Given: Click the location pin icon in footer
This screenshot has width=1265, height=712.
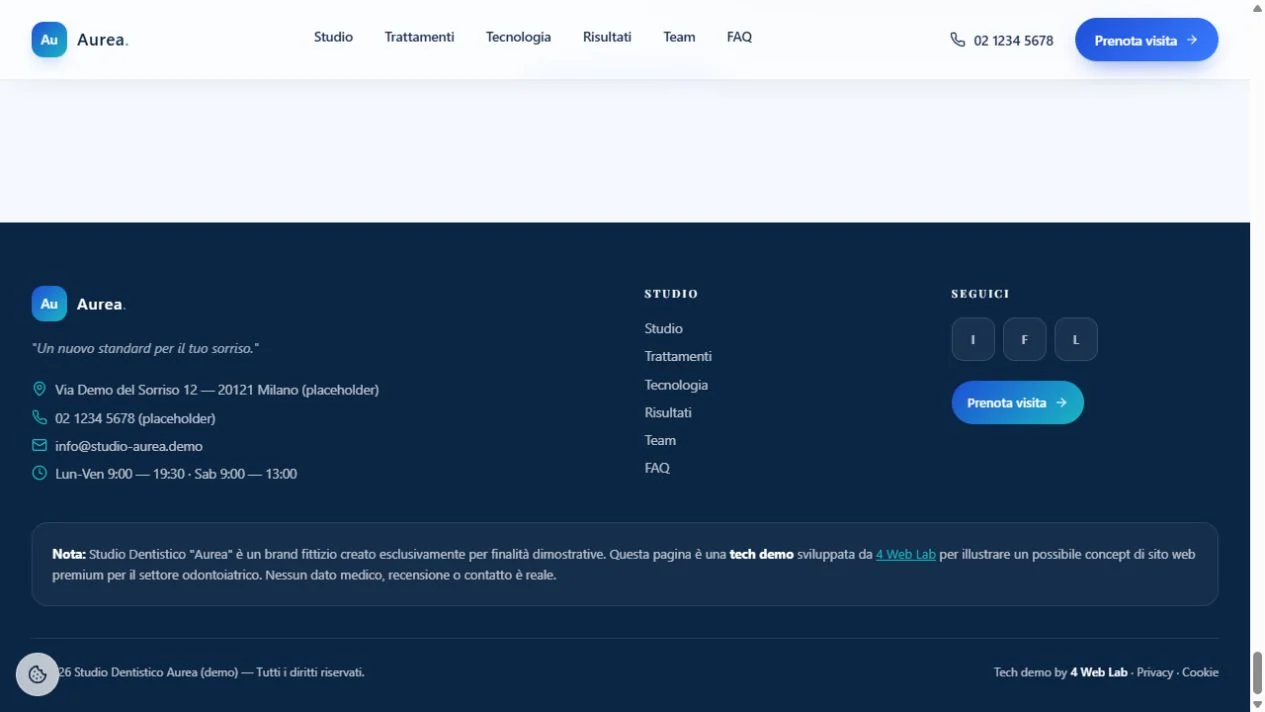Looking at the screenshot, I should point(40,389).
